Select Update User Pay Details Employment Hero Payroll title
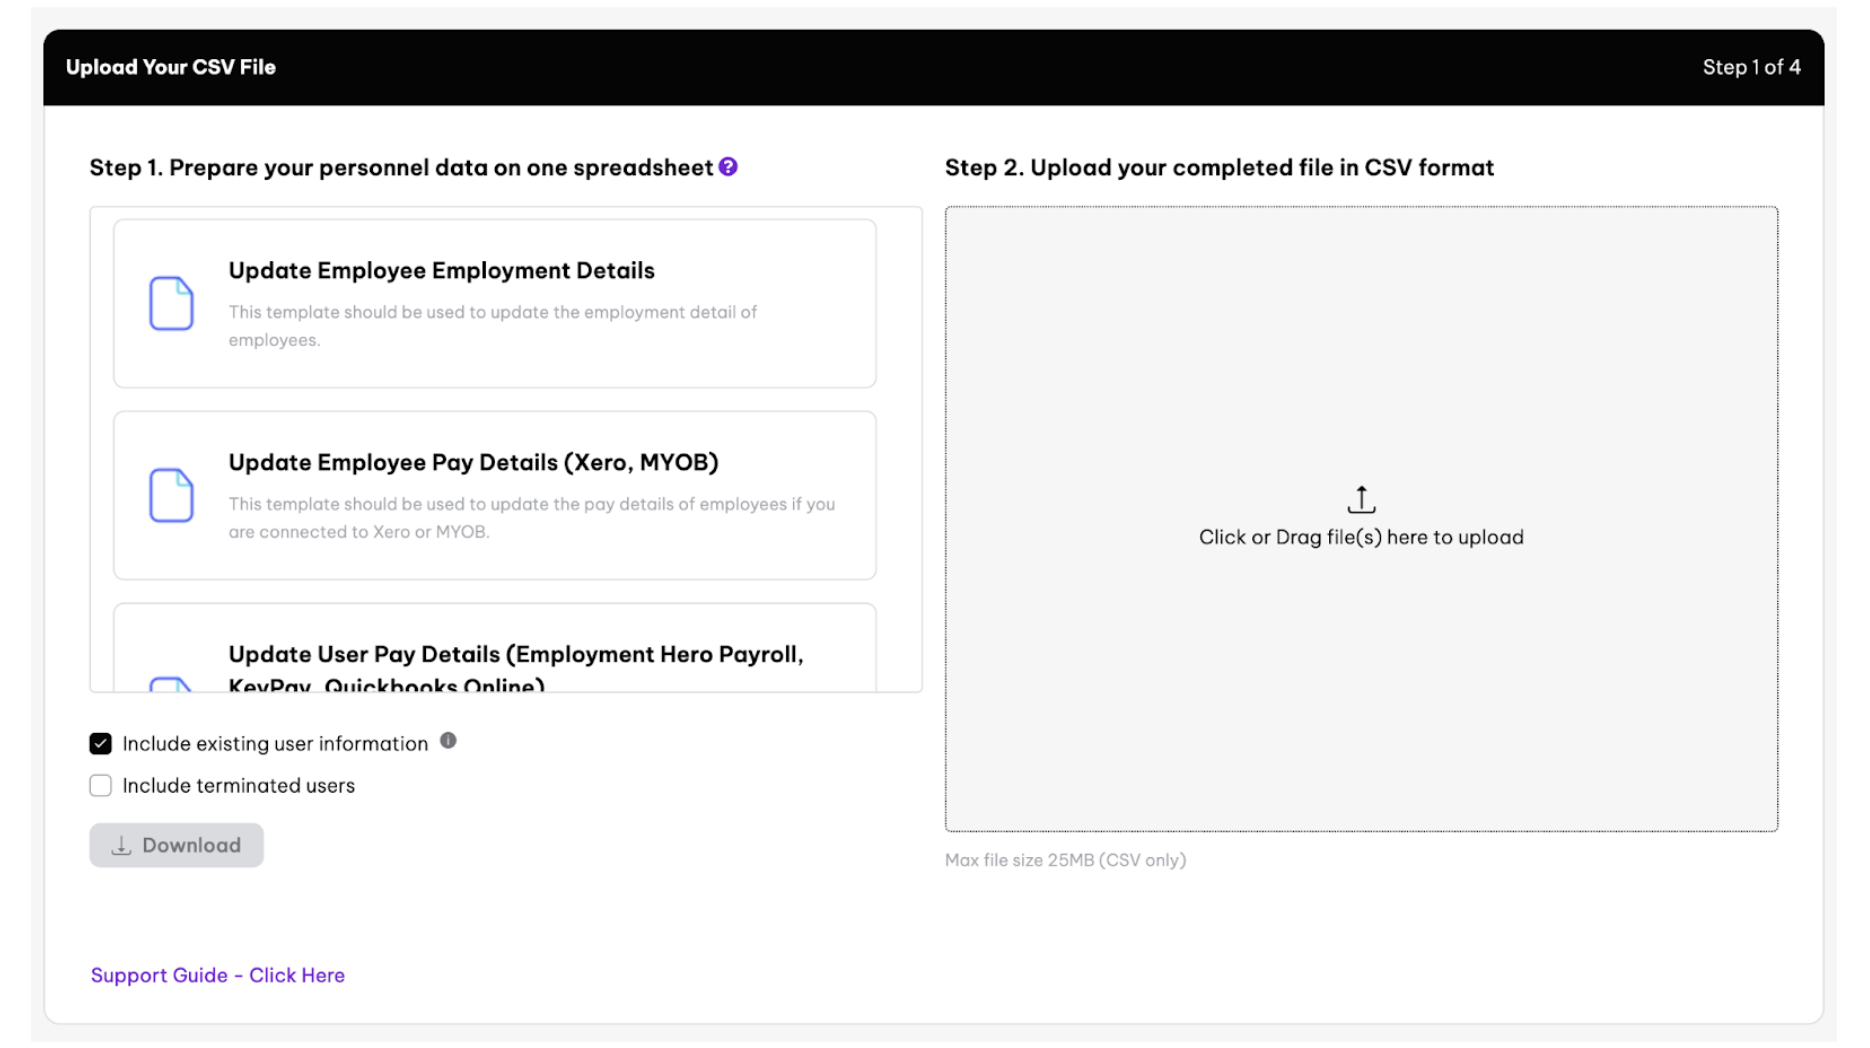Screen dimensions: 1870x1048 point(515,655)
